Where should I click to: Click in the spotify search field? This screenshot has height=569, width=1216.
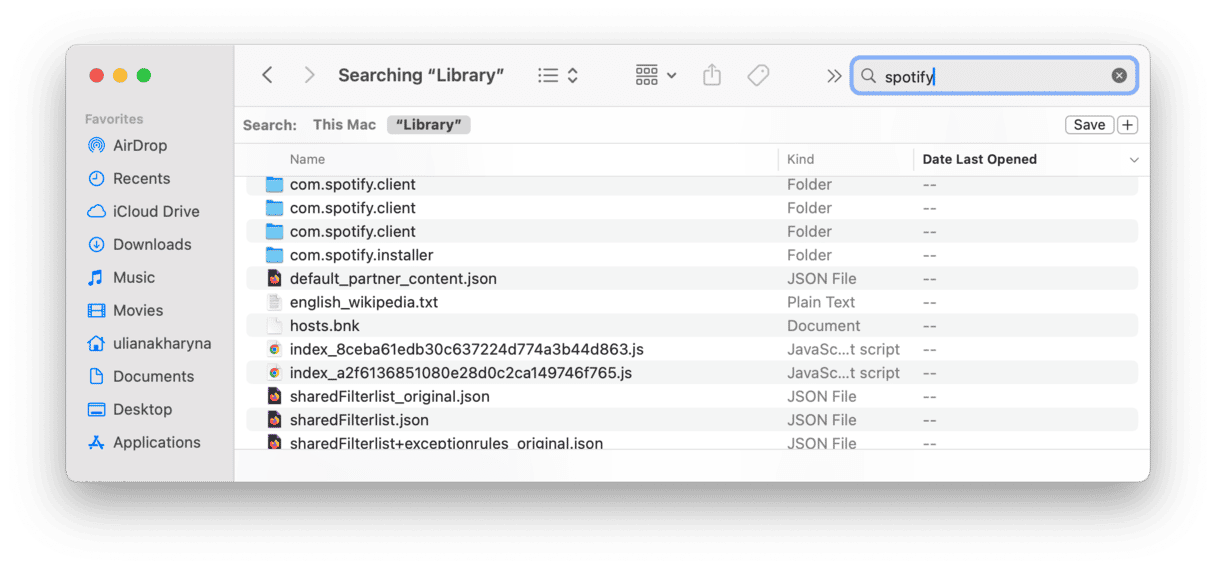tap(990, 76)
